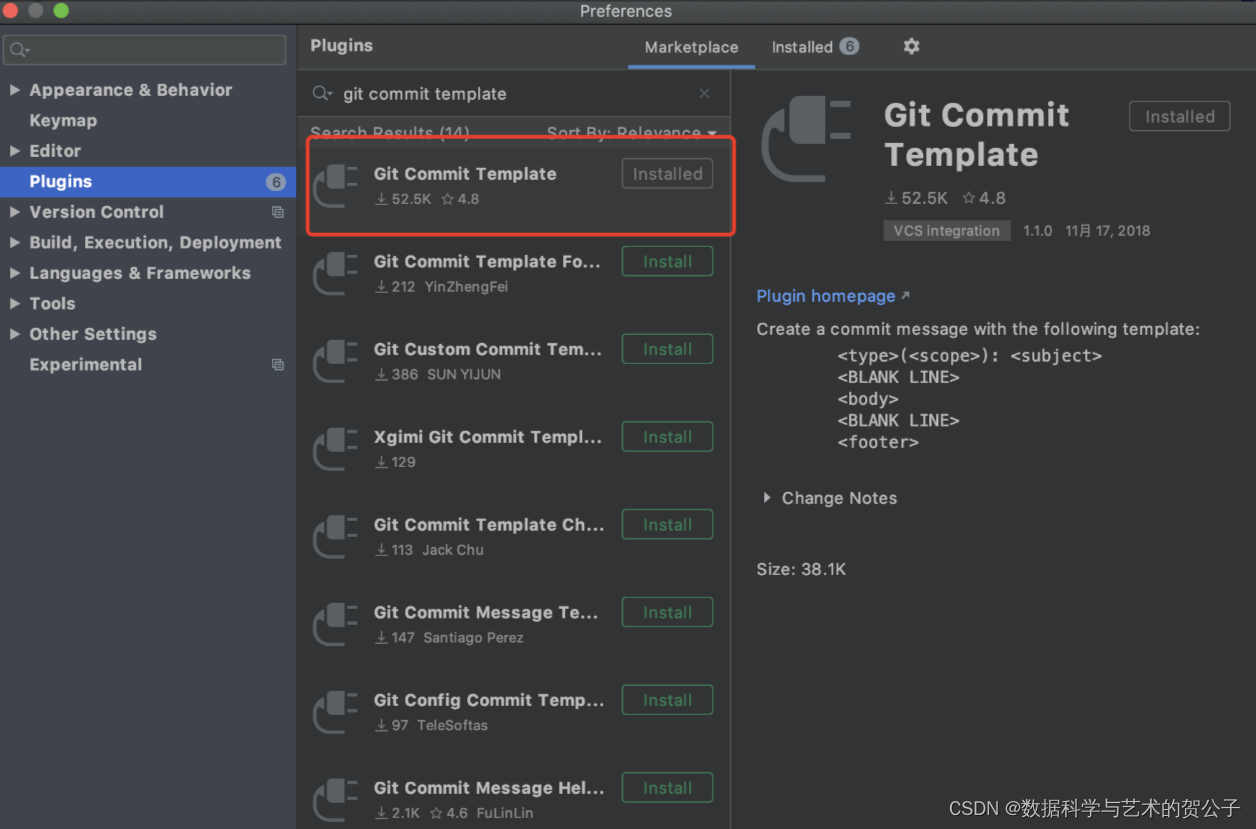The height and width of the screenshot is (829, 1256).
Task: Expand the Tools settings node
Action: pos(14,304)
